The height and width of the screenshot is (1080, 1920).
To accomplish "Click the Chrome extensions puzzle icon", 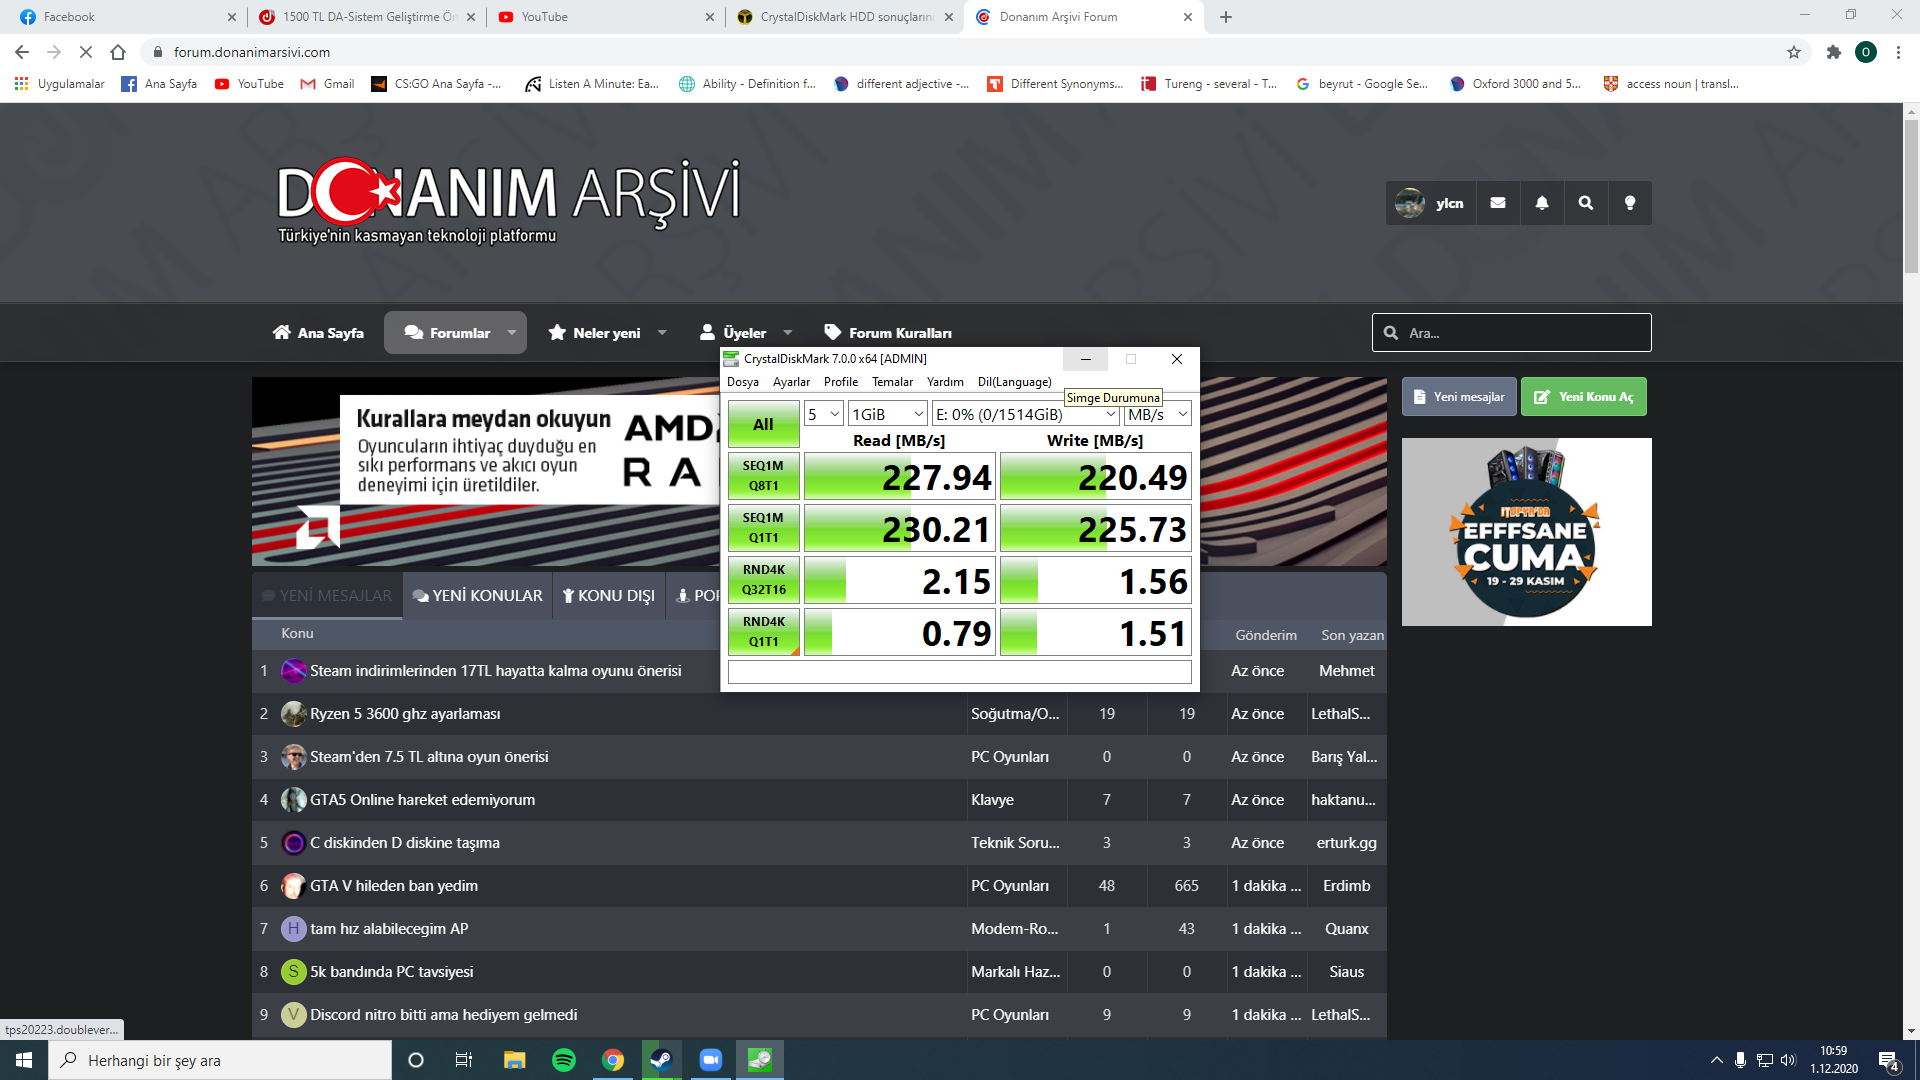I will pyautogui.click(x=1833, y=52).
